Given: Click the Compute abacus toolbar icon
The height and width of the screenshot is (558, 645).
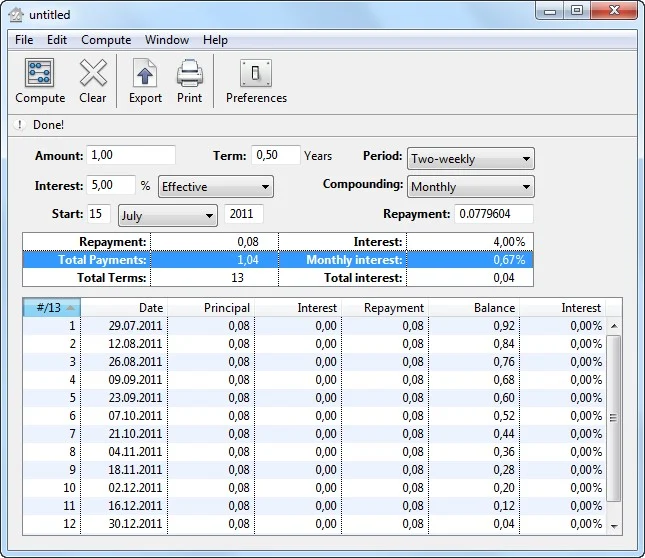Looking at the screenshot, I should coord(39,73).
